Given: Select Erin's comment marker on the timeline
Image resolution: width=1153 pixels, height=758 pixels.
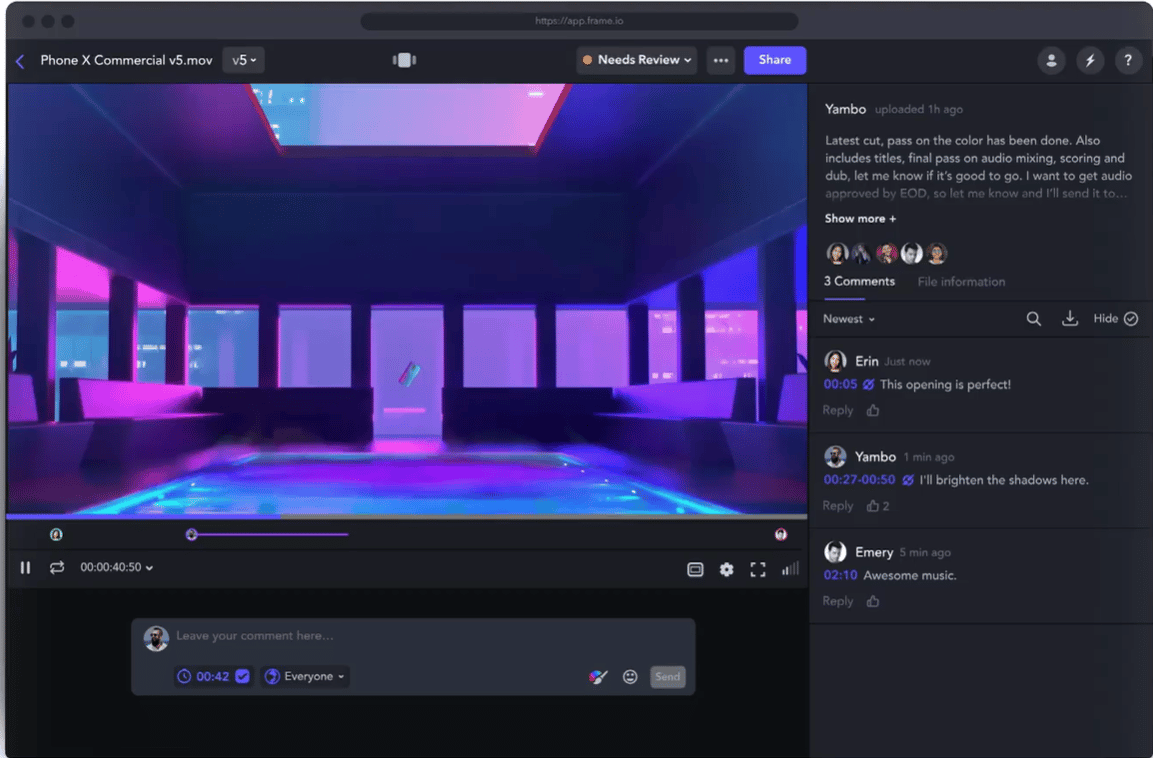Looking at the screenshot, I should pyautogui.click(x=56, y=534).
